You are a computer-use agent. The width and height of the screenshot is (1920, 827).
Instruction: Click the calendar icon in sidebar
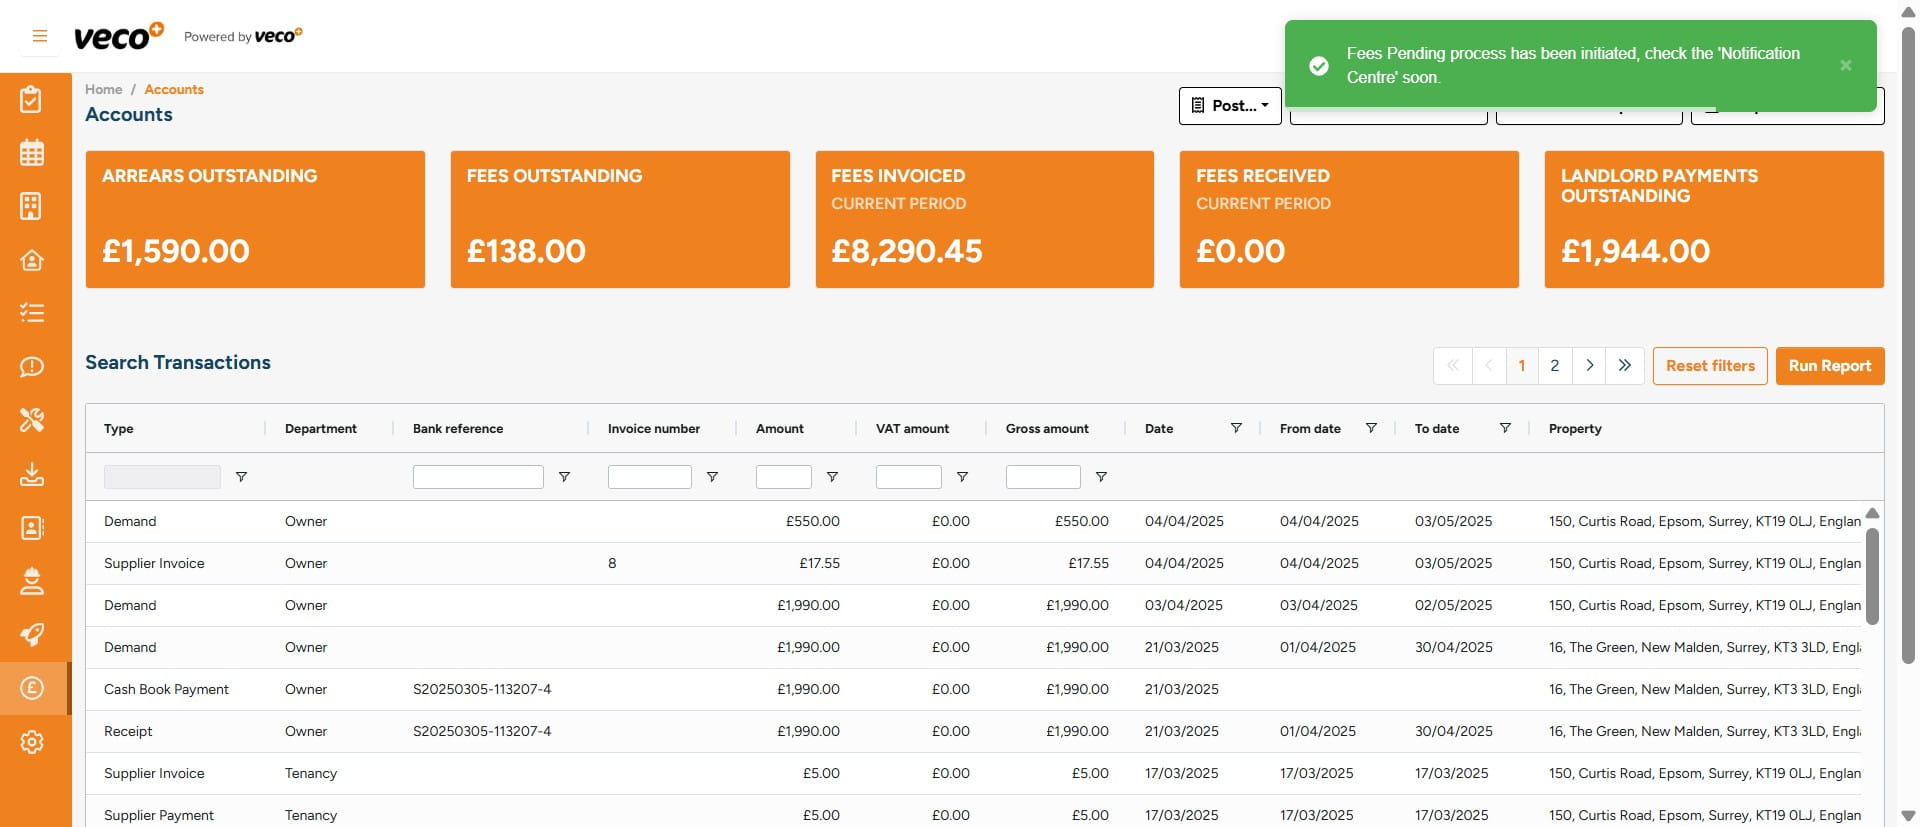click(32, 153)
